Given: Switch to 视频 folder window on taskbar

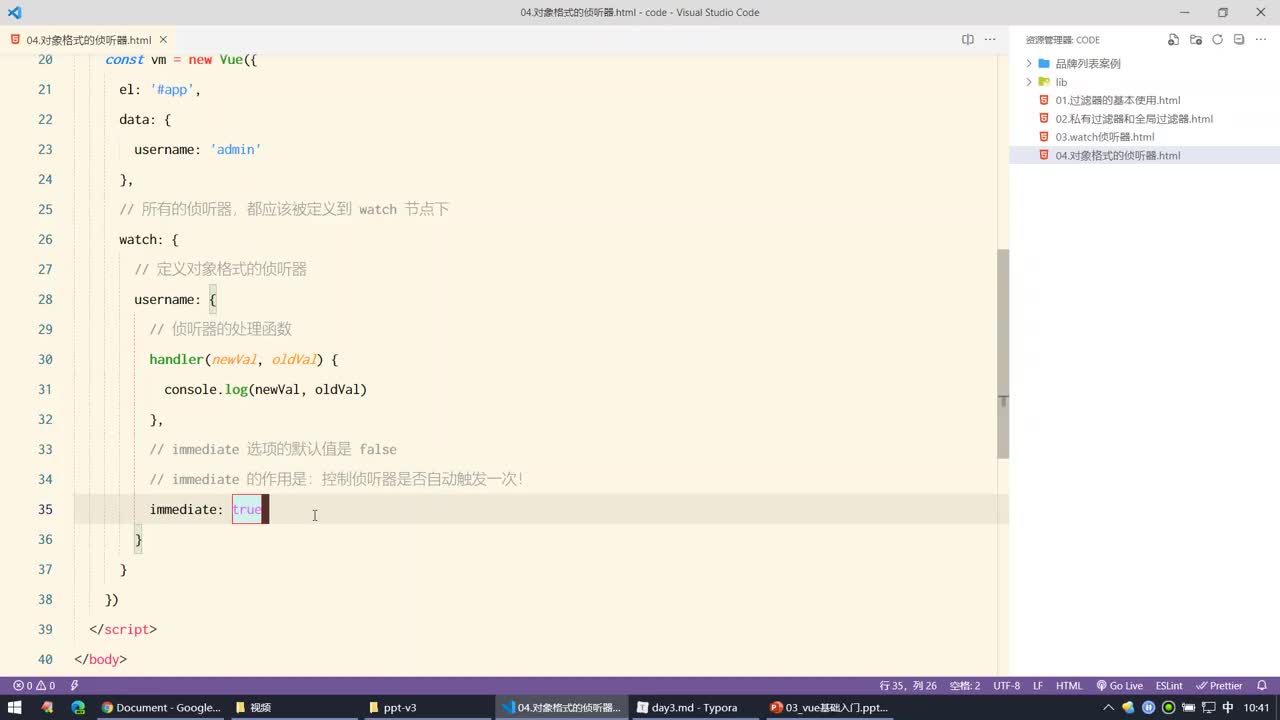Looking at the screenshot, I should [293, 707].
